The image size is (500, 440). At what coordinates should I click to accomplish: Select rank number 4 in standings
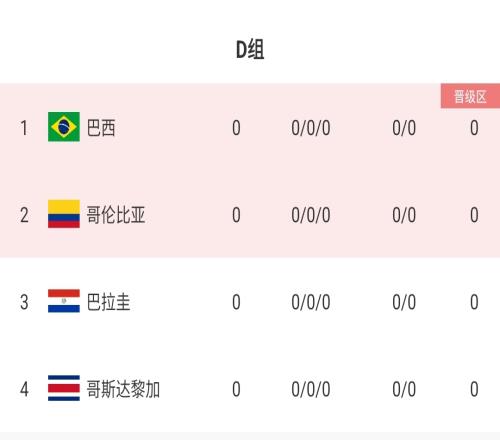pos(24,389)
